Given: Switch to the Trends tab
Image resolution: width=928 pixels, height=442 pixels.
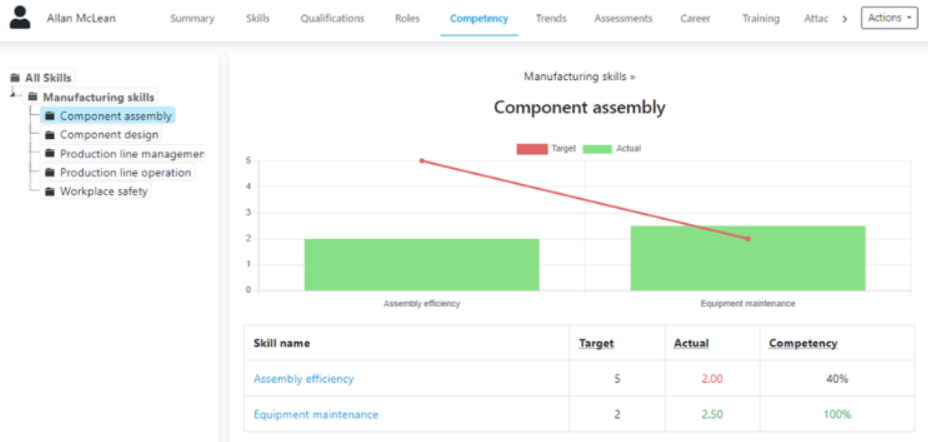Looking at the screenshot, I should point(551,19).
